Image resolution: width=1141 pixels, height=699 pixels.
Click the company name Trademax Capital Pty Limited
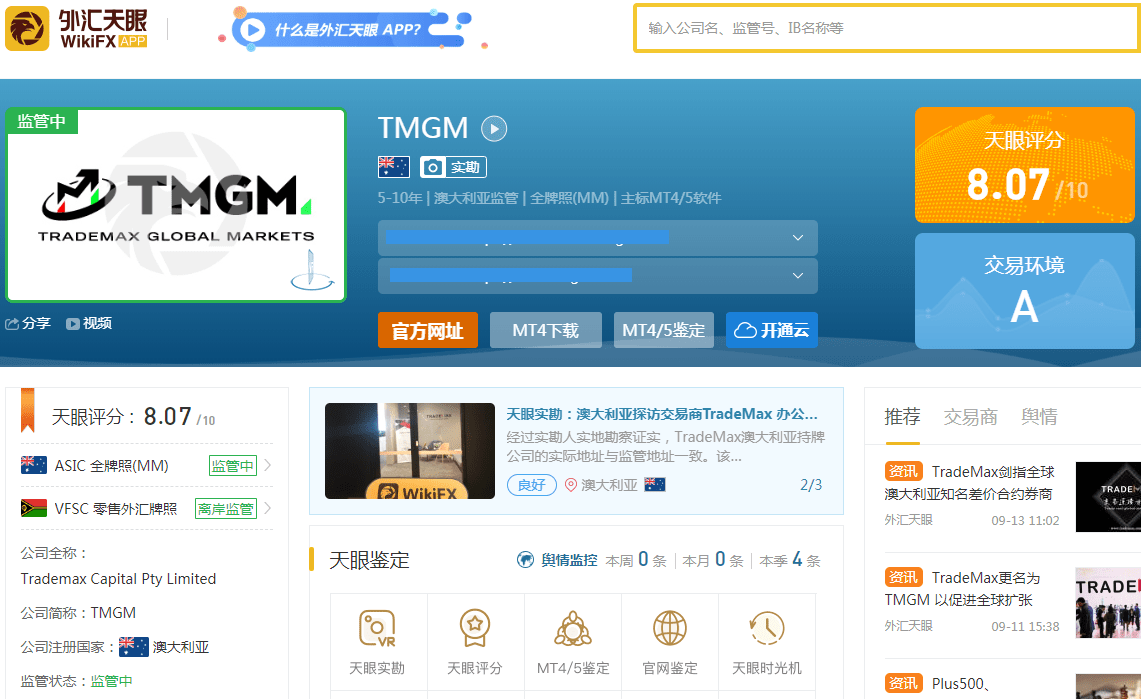coord(119,579)
